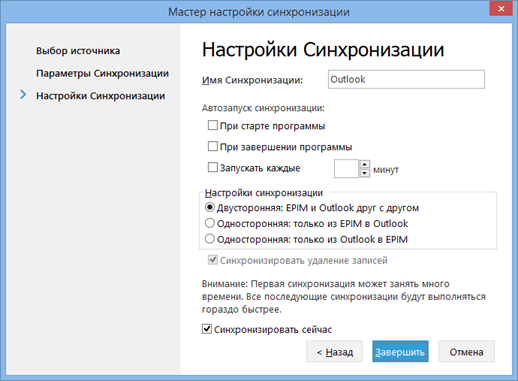Viewport: 518px width, 381px height.
Task: Enable При завершении программы checkbox
Action: click(213, 146)
